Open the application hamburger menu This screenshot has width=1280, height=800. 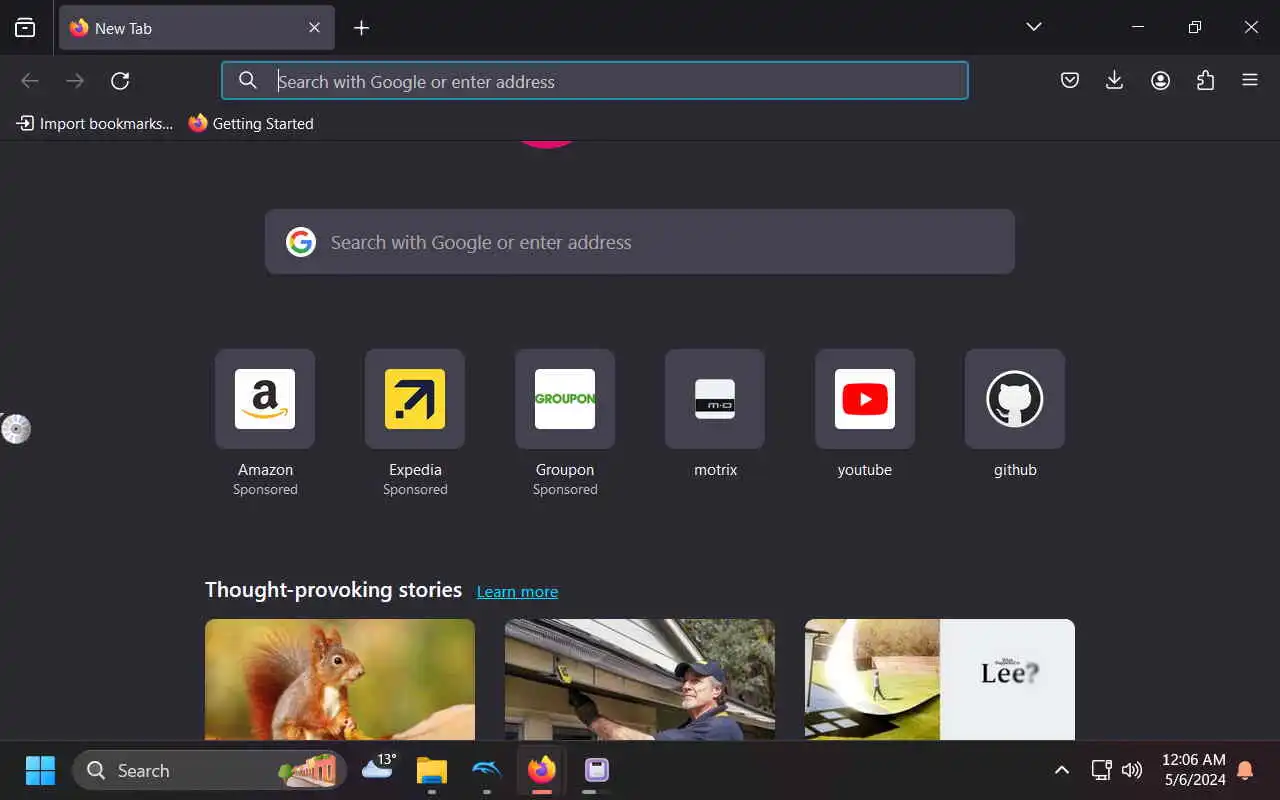click(1250, 81)
